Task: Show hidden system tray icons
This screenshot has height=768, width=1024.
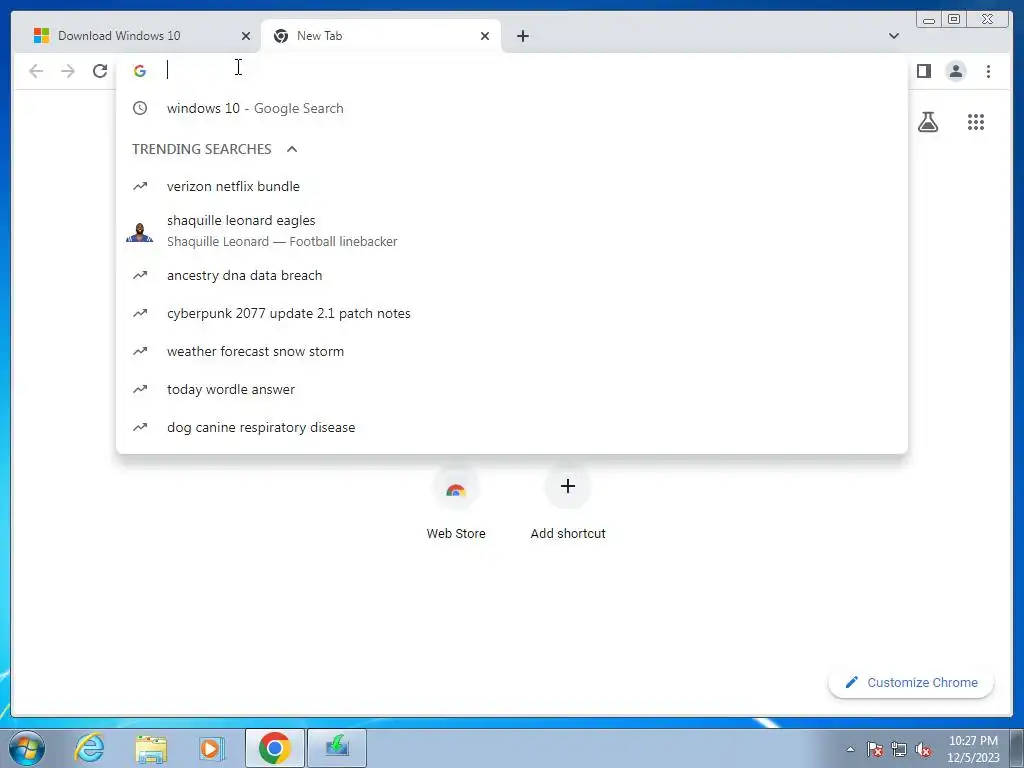Action: (x=850, y=749)
